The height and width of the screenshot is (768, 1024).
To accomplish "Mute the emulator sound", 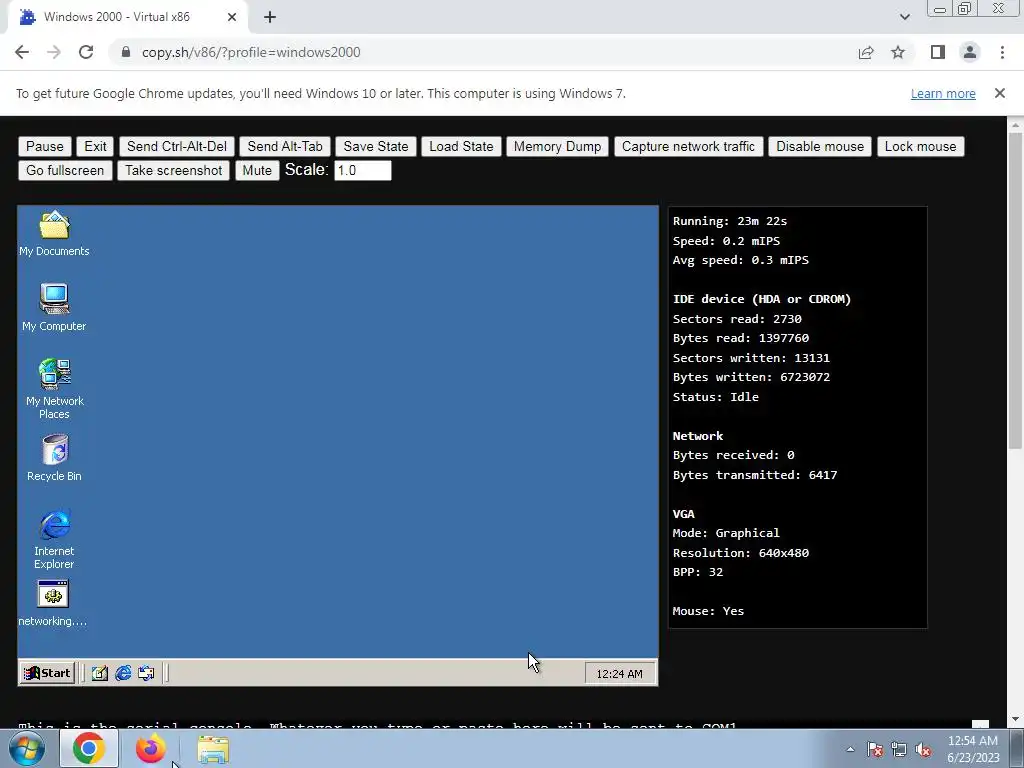I will (257, 170).
